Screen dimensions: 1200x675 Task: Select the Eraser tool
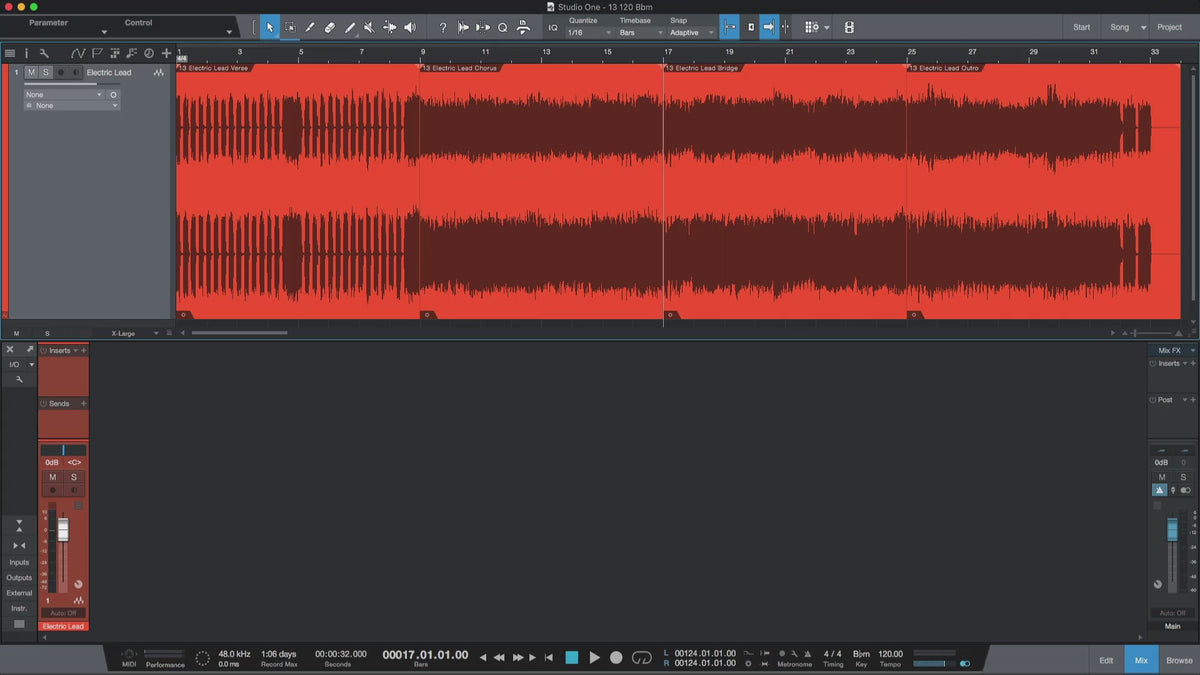point(330,28)
